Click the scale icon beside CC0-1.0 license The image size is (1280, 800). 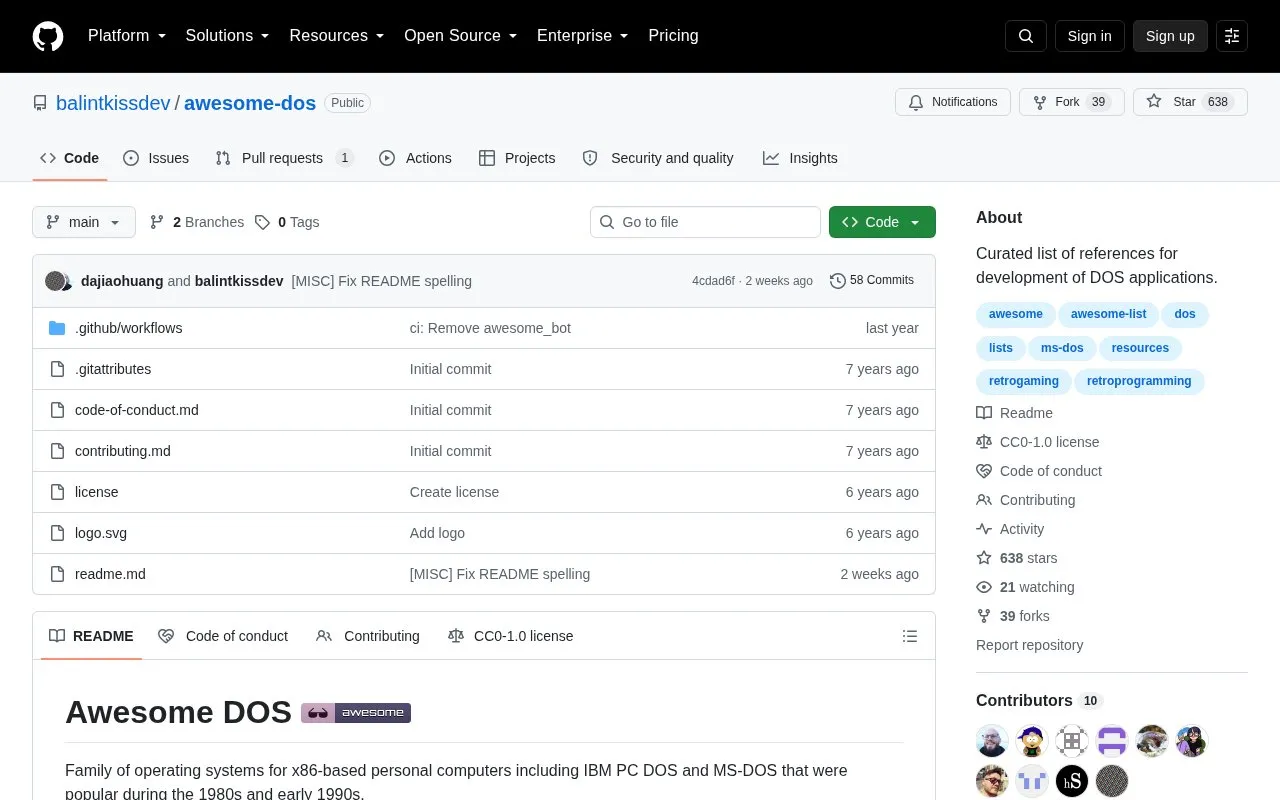coord(984,442)
